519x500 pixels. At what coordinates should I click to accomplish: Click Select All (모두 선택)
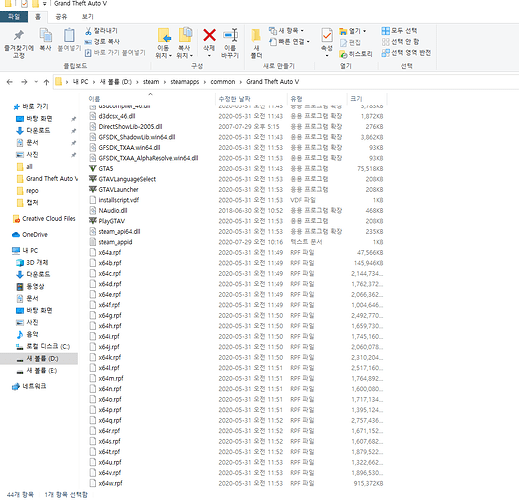[399, 31]
